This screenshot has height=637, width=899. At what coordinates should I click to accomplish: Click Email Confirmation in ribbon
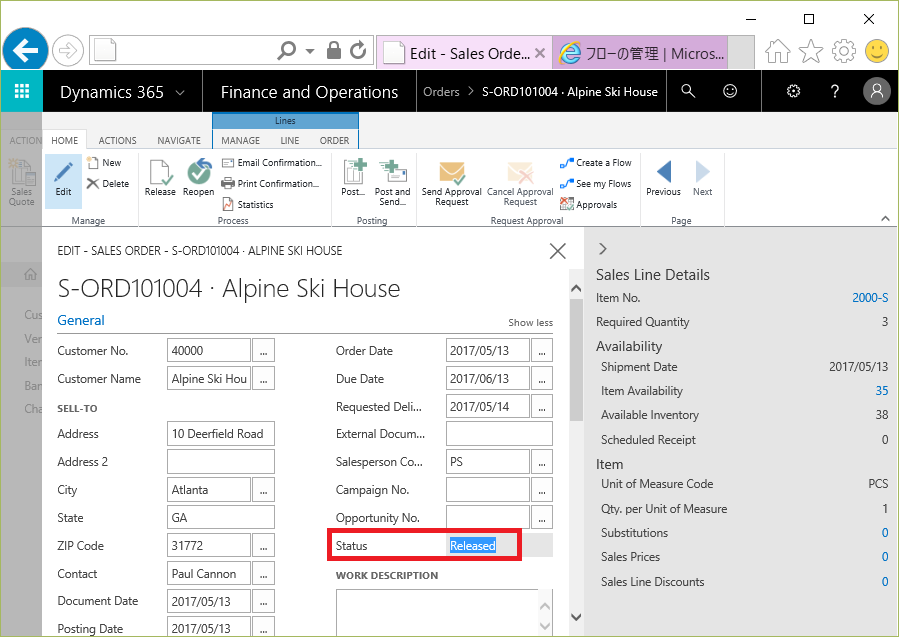[272, 163]
